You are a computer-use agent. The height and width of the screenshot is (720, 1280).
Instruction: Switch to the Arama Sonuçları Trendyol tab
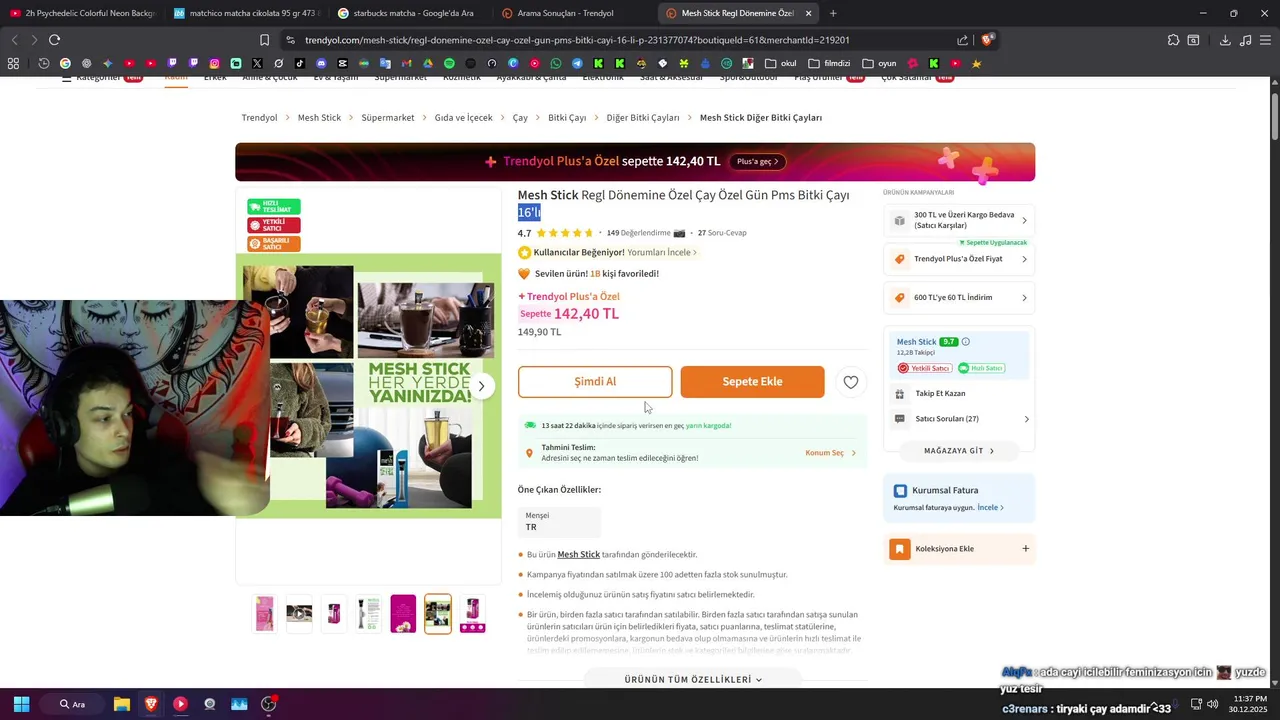(574, 13)
